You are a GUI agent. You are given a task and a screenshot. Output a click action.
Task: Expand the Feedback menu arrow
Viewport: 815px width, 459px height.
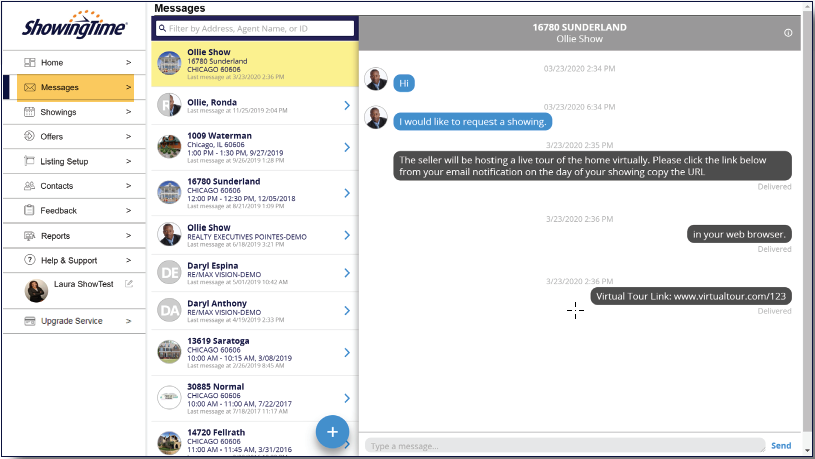pyautogui.click(x=128, y=211)
